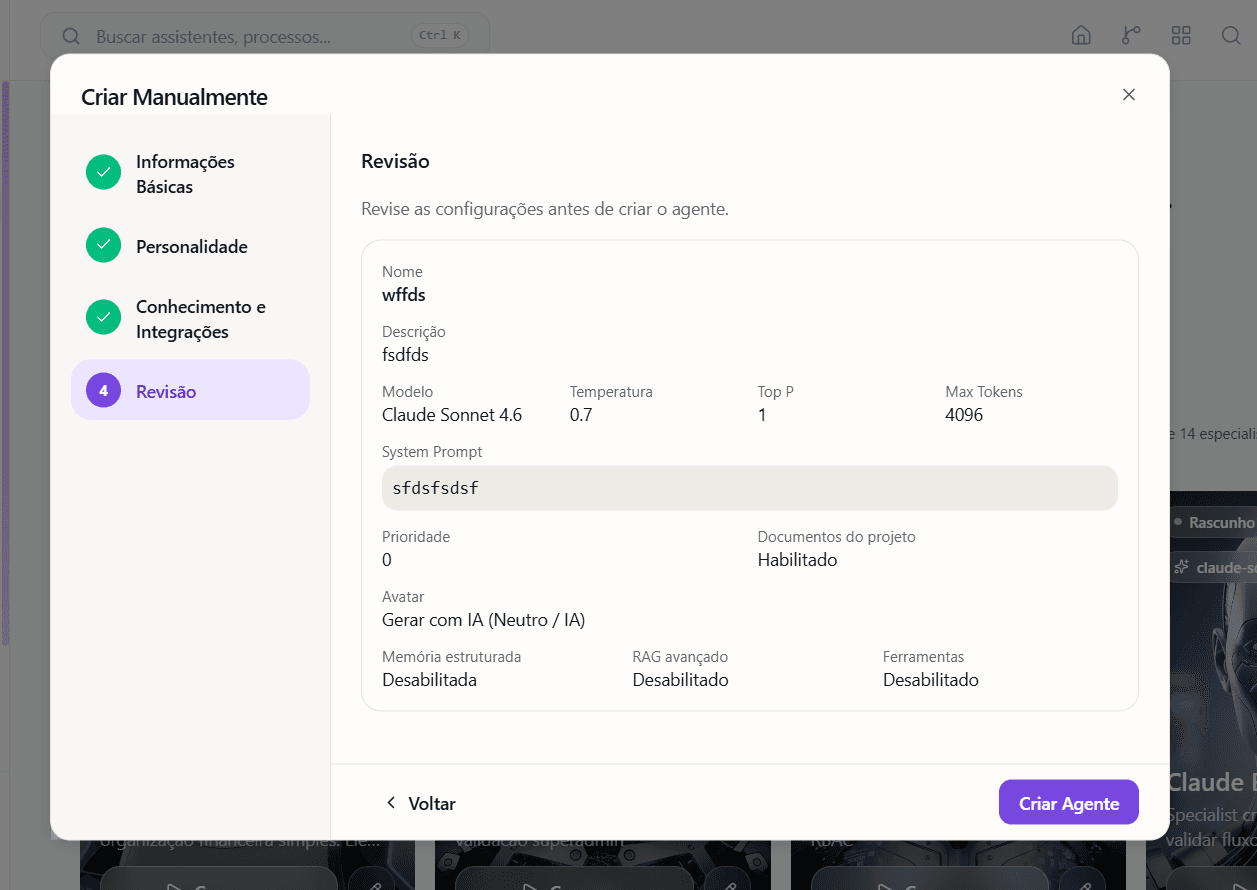The image size is (1257, 890).
Task: Click the step 4 number badge
Action: [x=103, y=391]
